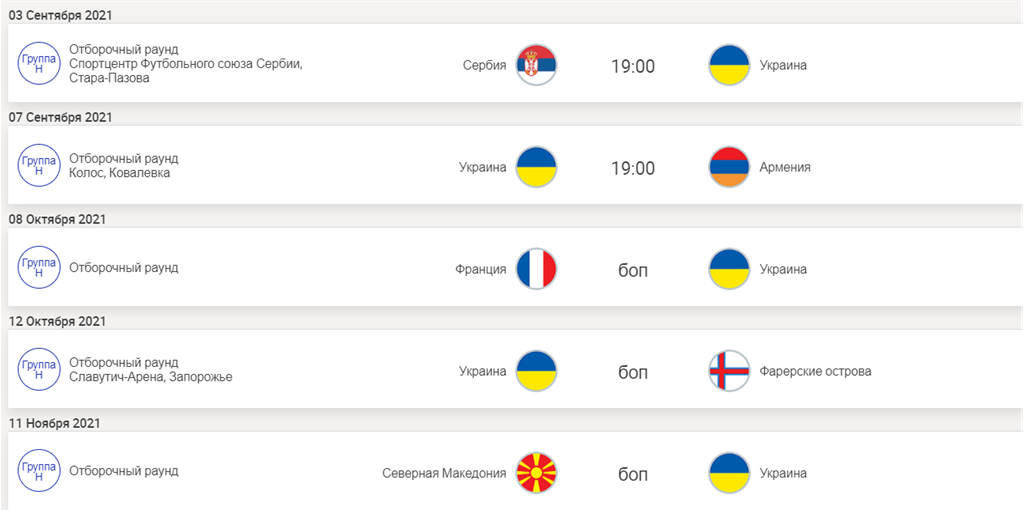Open the Сербия team name link

[484, 66]
